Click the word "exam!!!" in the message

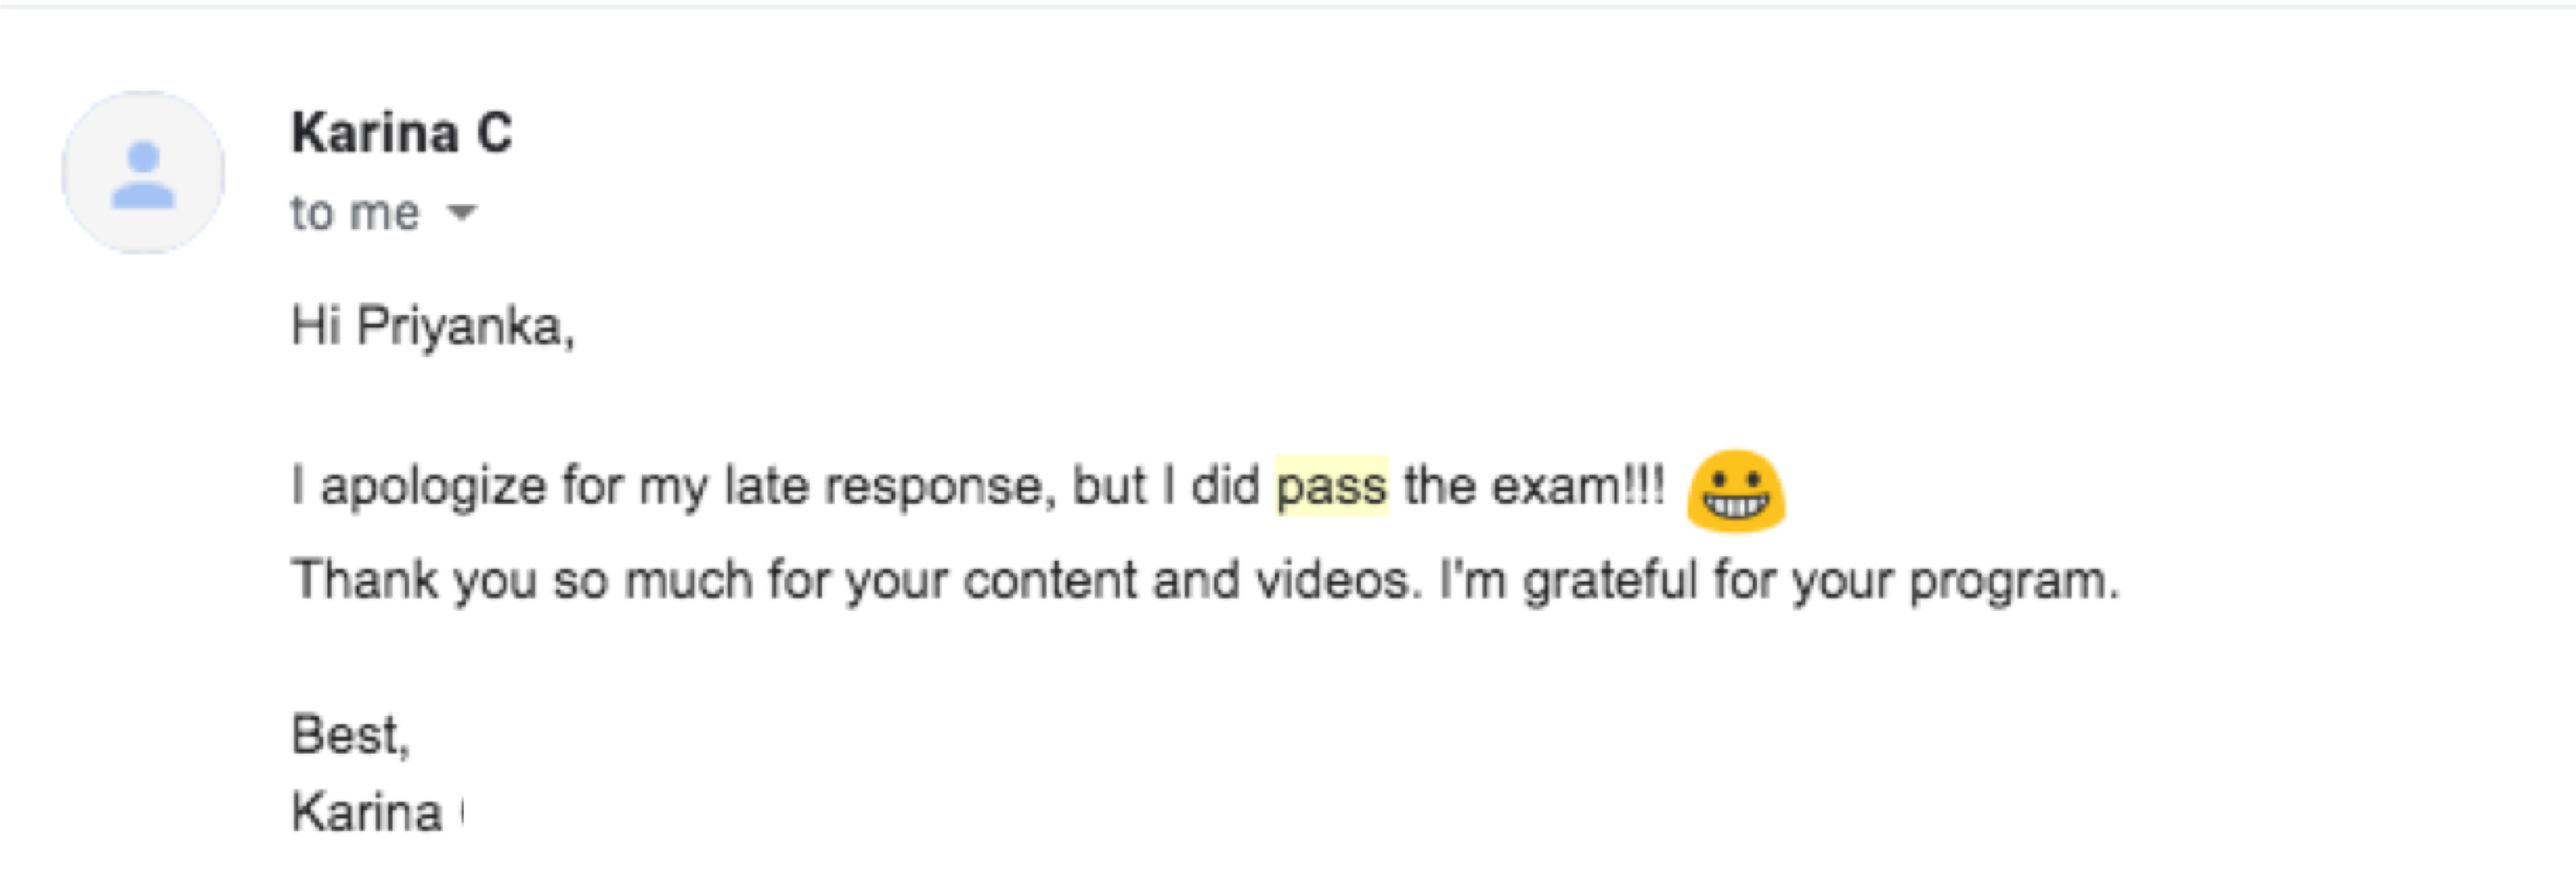[x=1578, y=487]
